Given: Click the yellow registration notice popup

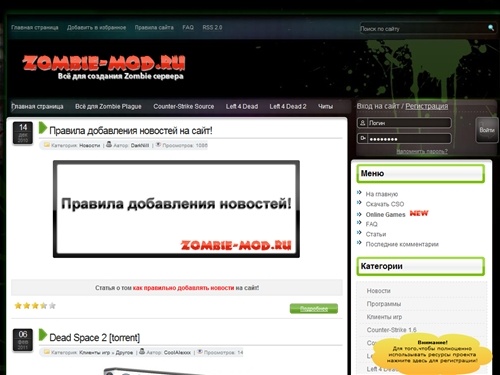Looking at the screenshot, I should pyautogui.click(x=432, y=354).
